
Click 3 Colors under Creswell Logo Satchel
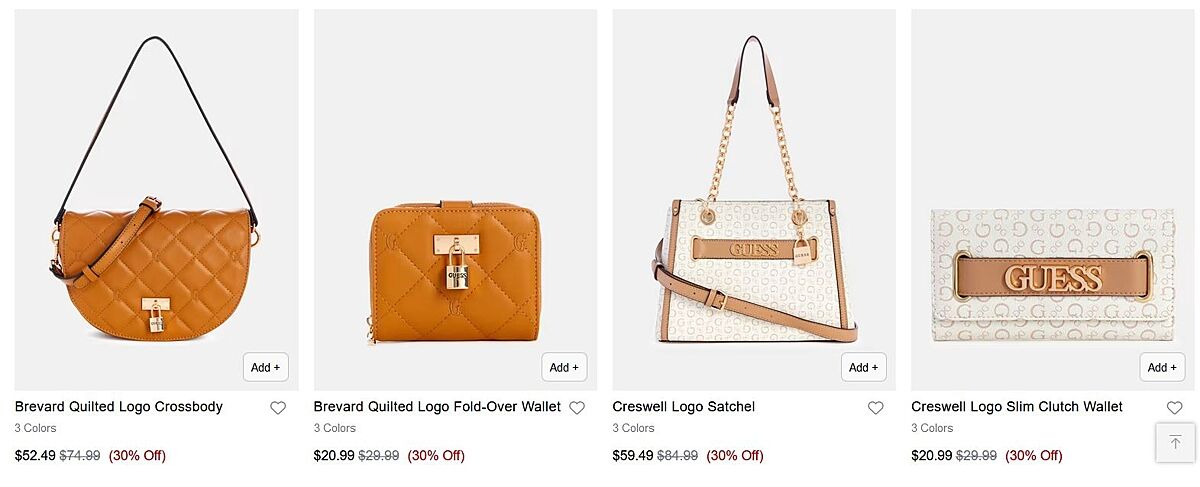634,428
